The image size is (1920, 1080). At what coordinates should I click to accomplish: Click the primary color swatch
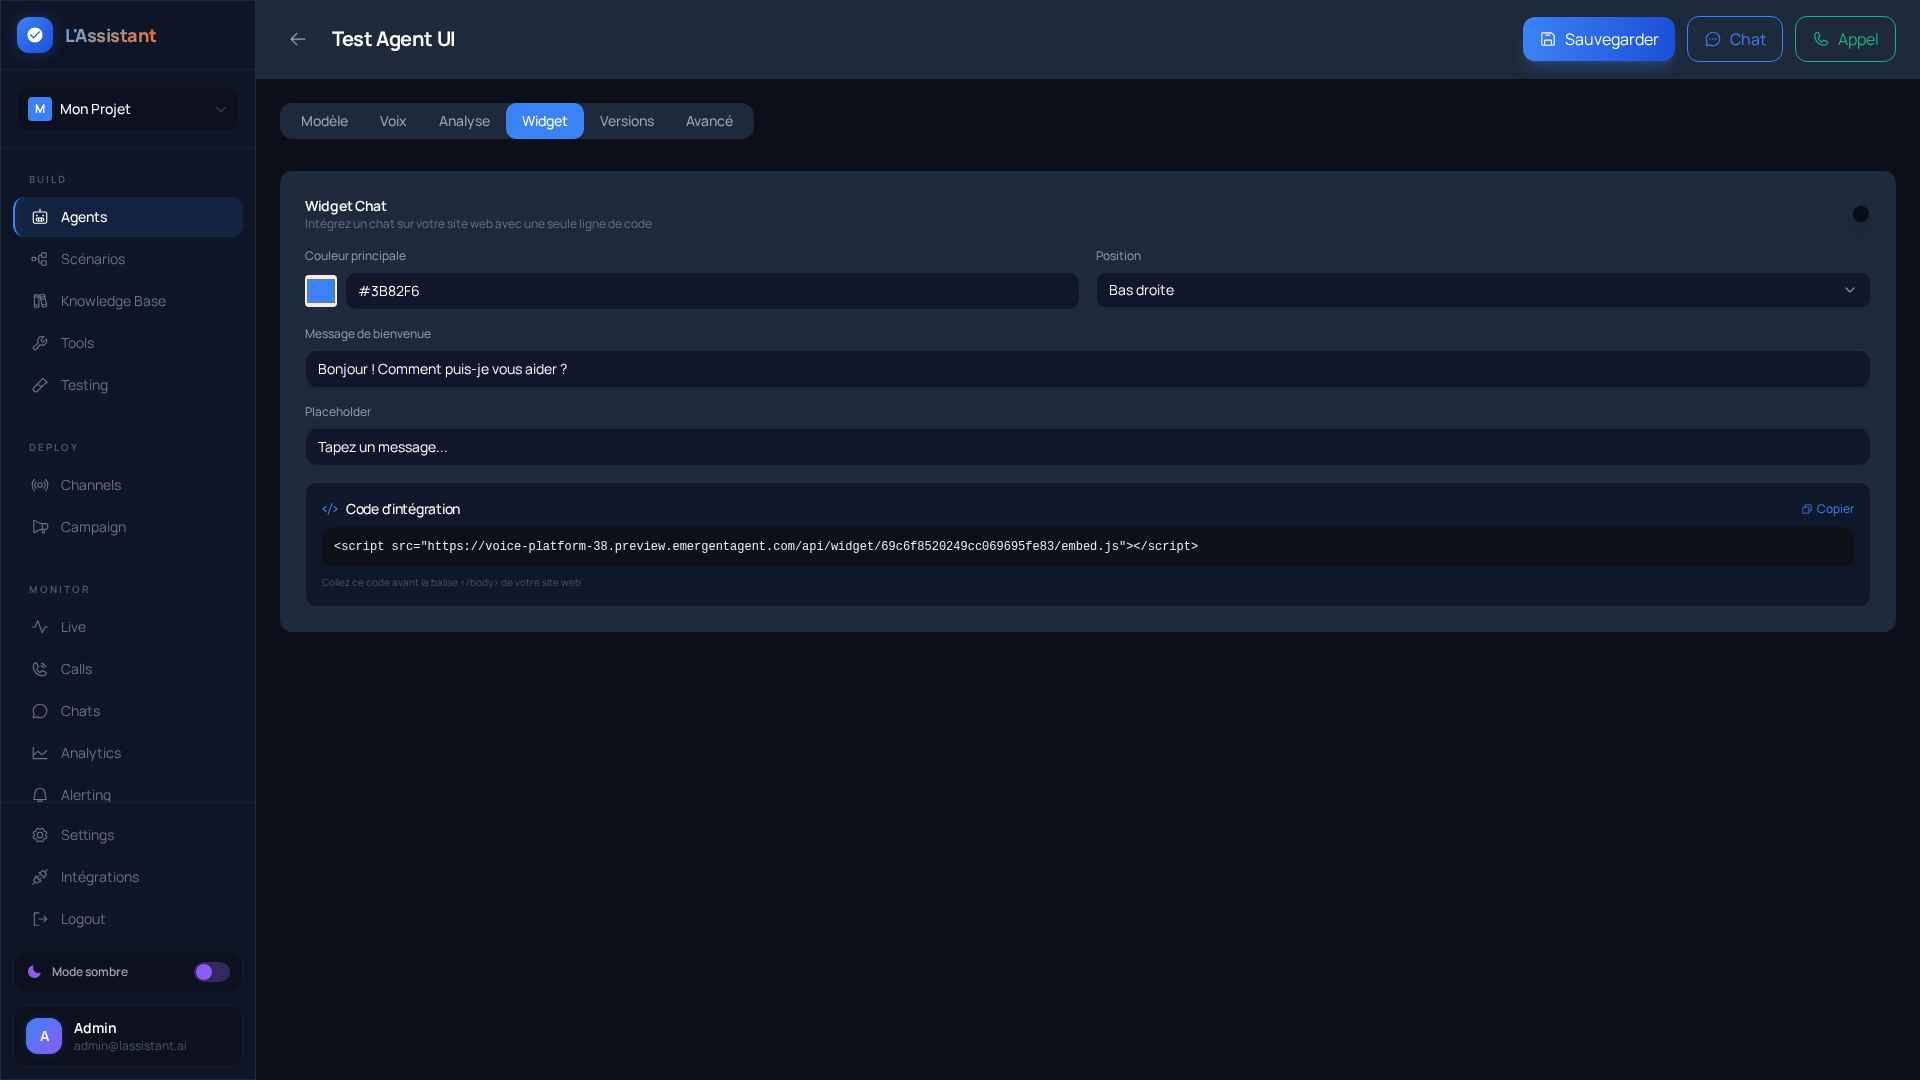pos(320,291)
